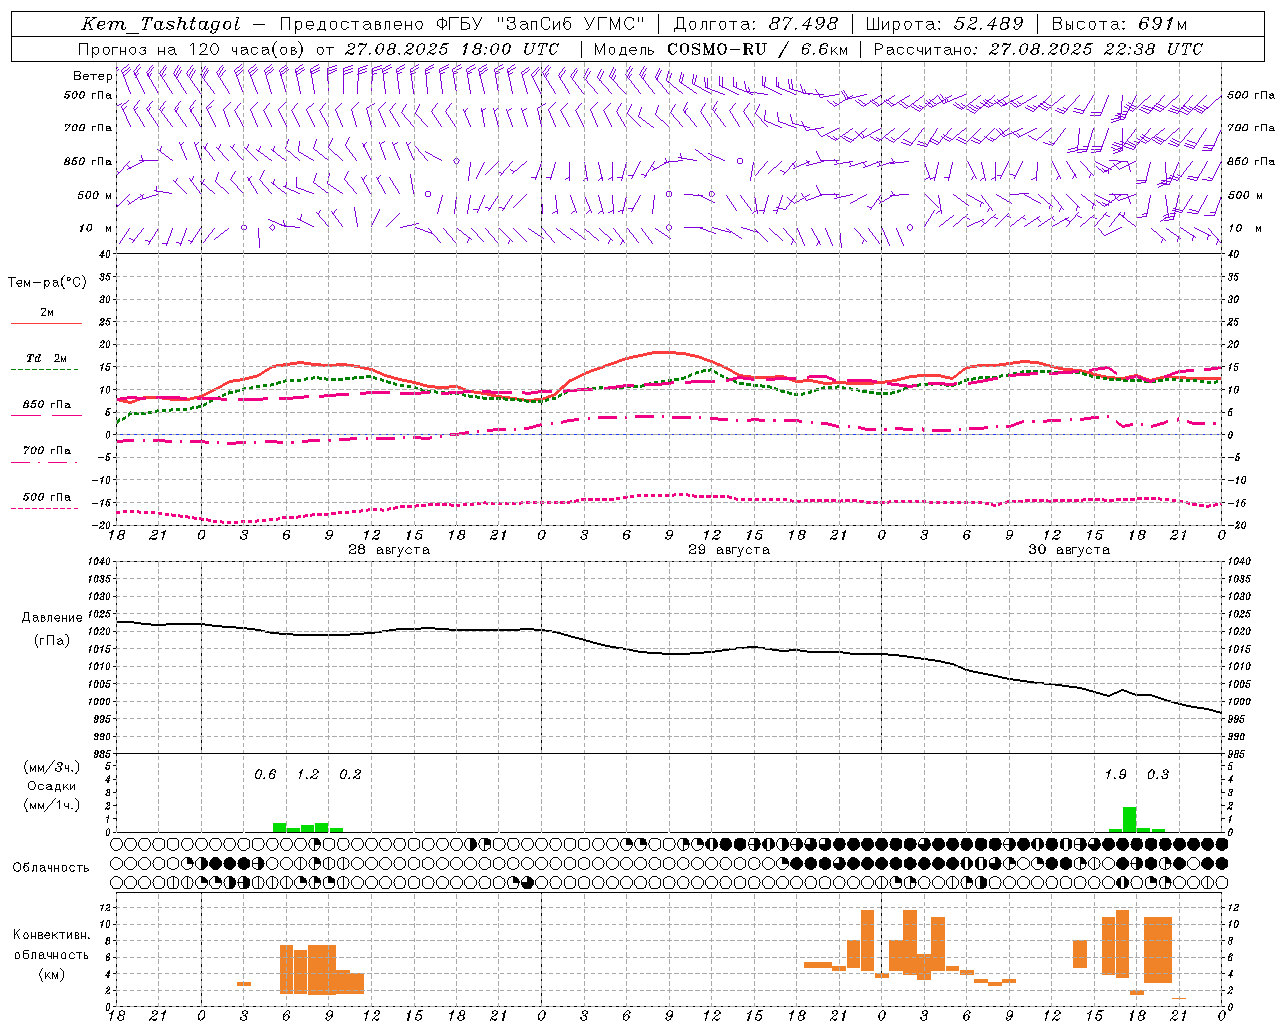This screenshot has width=1280, height=1024.
Task: Click the 'Ветер' wind panel label
Action: tap(92, 76)
